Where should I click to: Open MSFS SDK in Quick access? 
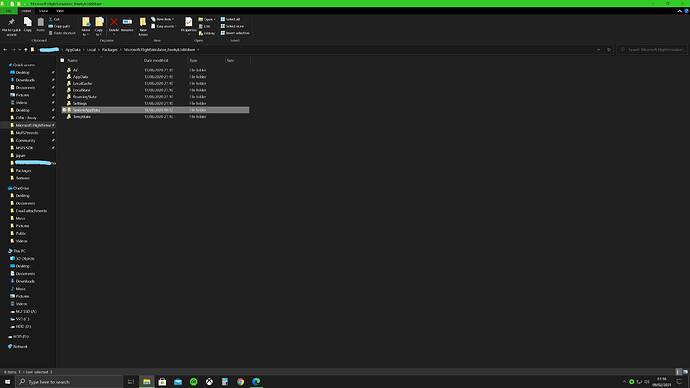pos(24,148)
